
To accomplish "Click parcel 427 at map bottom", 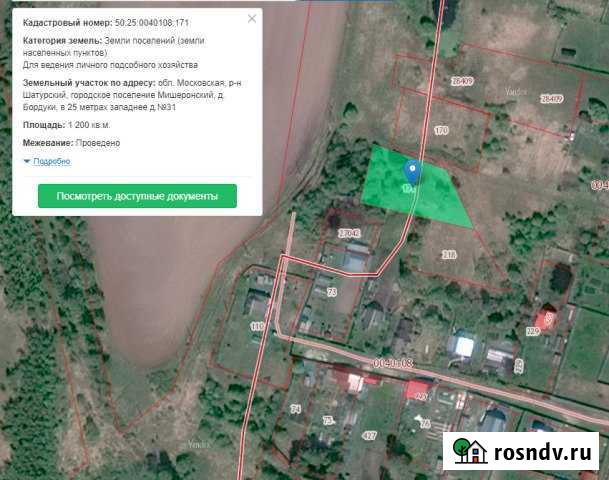I will [x=370, y=436].
